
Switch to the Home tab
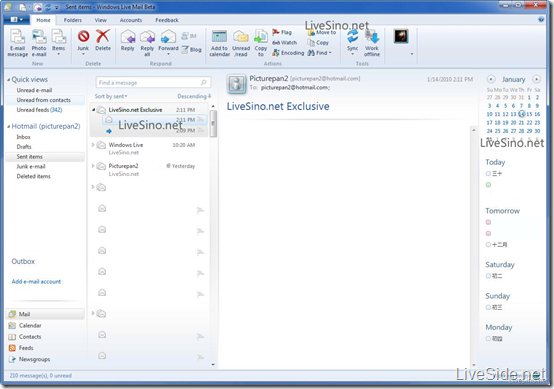point(43,20)
